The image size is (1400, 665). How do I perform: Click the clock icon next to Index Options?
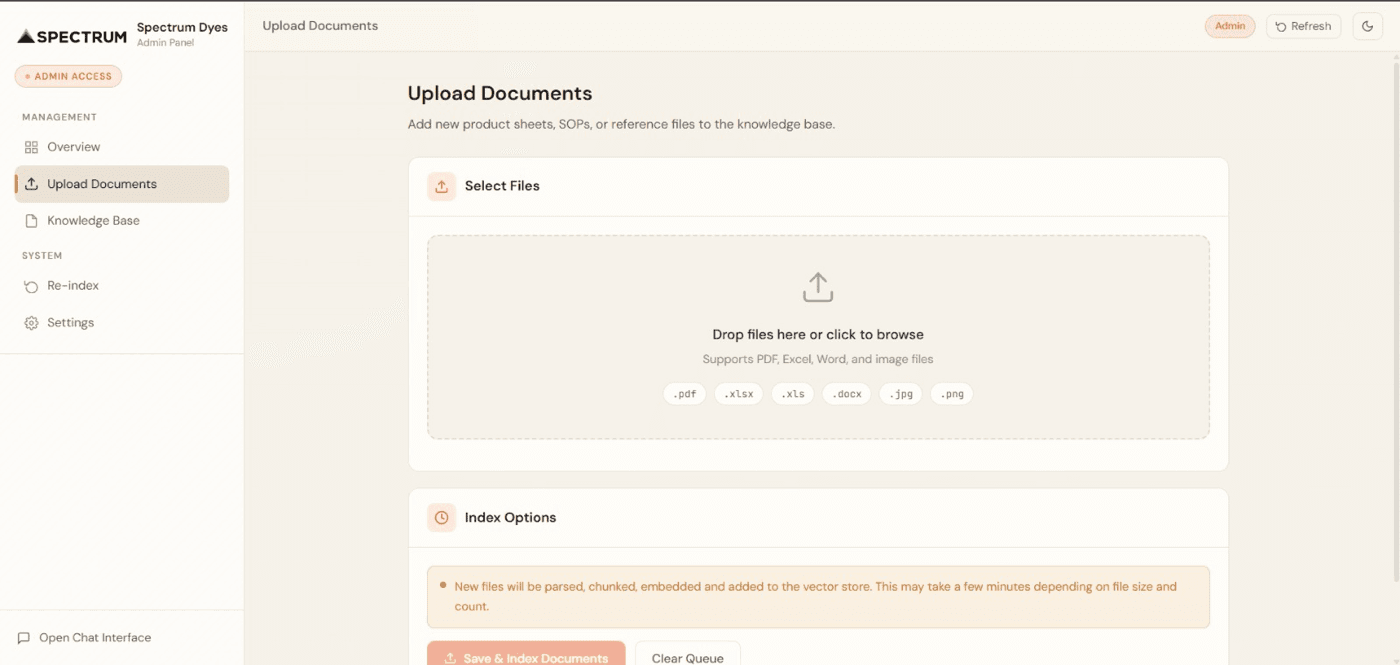tap(441, 518)
